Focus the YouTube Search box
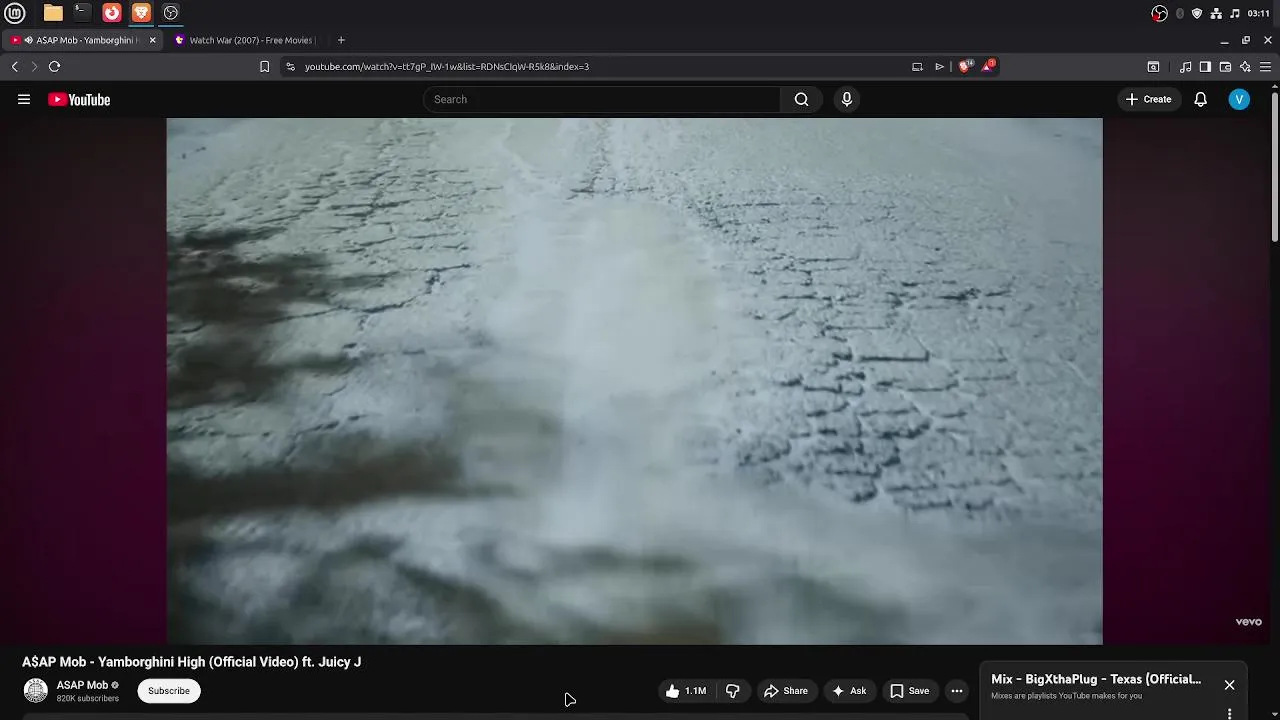Image resolution: width=1280 pixels, height=720 pixels. pyautogui.click(x=602, y=99)
